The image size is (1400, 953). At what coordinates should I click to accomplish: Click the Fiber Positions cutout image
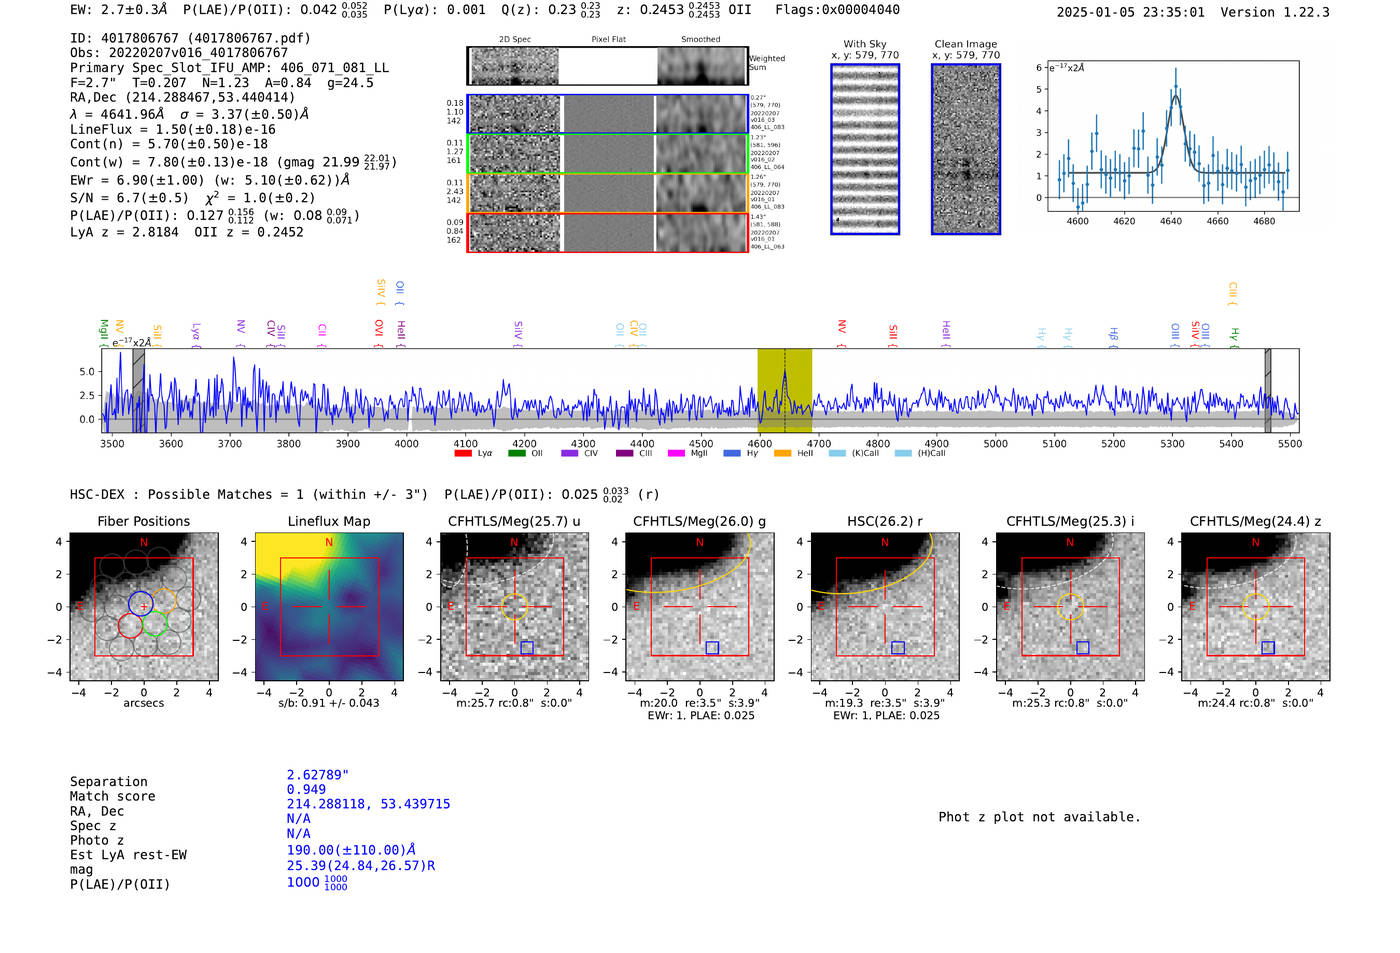[x=144, y=607]
